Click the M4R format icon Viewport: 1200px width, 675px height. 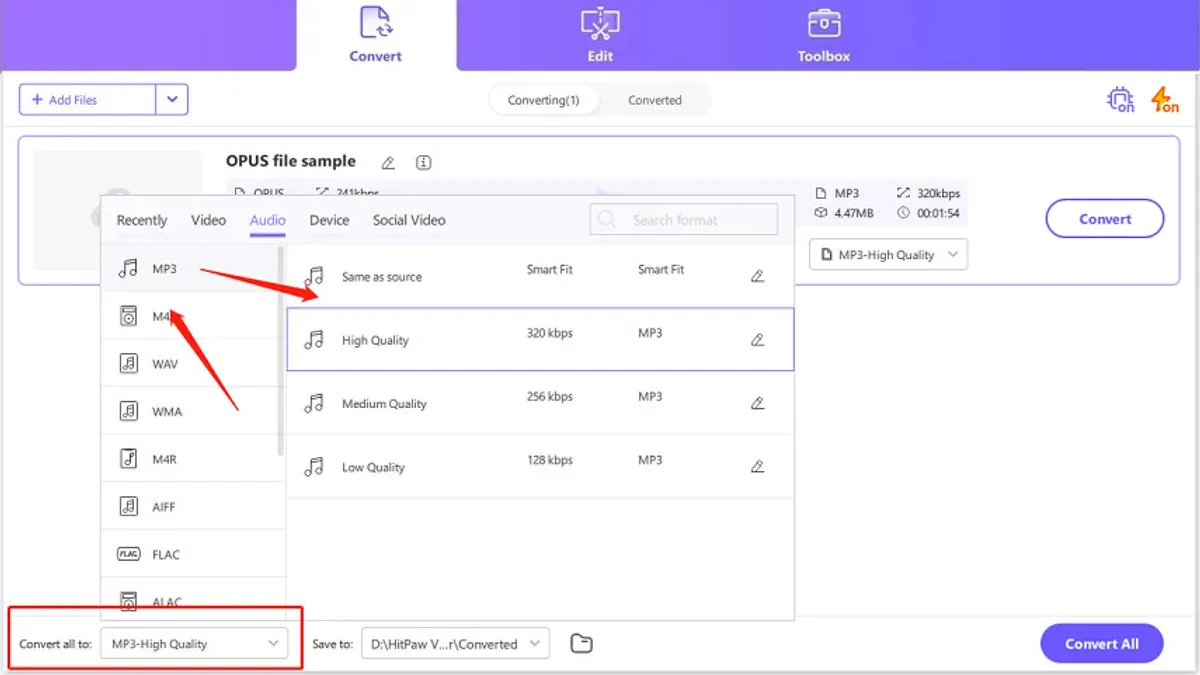click(128, 459)
